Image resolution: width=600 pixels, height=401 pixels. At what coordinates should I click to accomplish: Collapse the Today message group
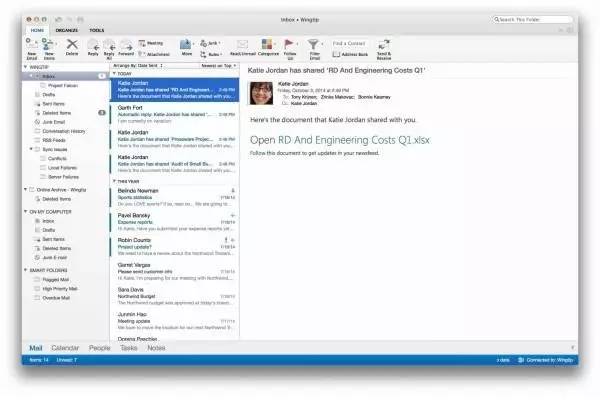[x=114, y=73]
